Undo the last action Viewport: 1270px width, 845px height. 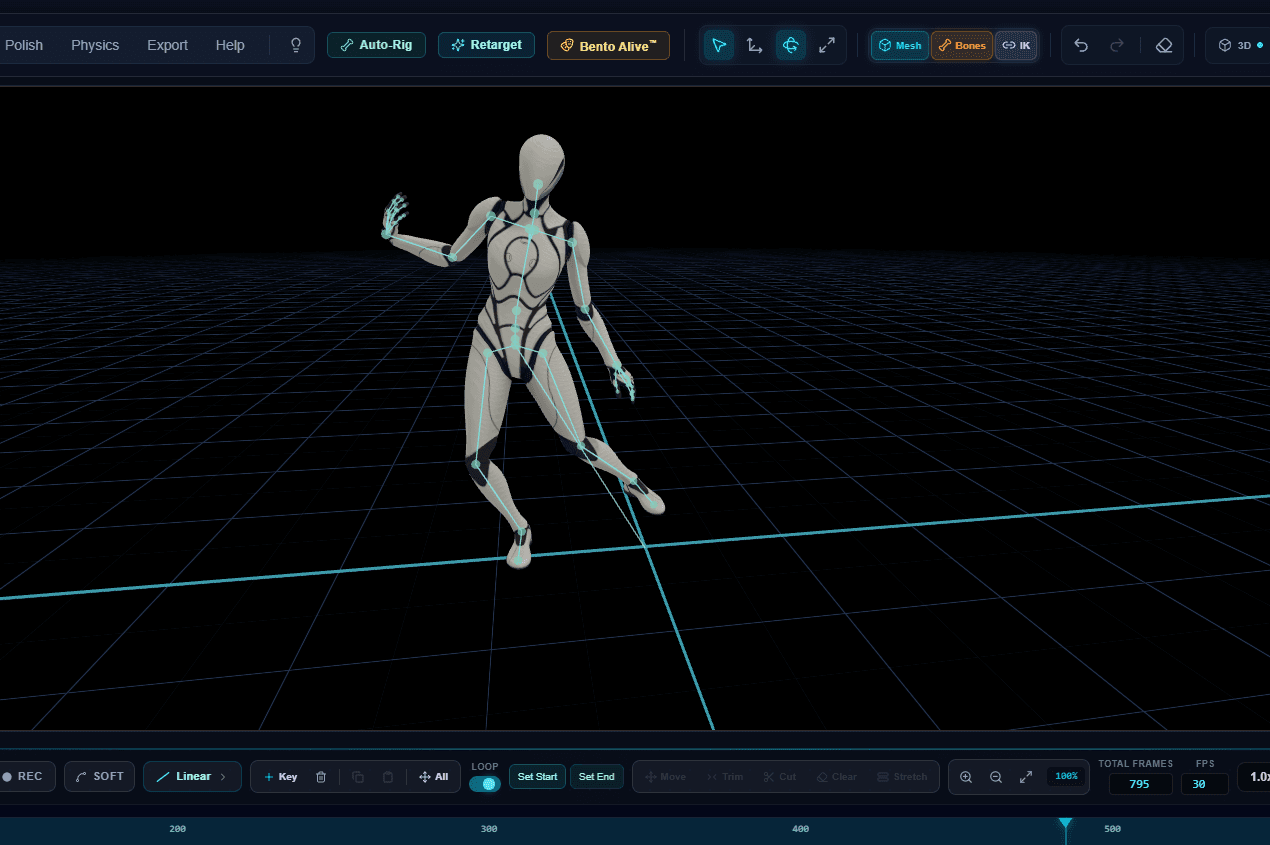[x=1081, y=45]
